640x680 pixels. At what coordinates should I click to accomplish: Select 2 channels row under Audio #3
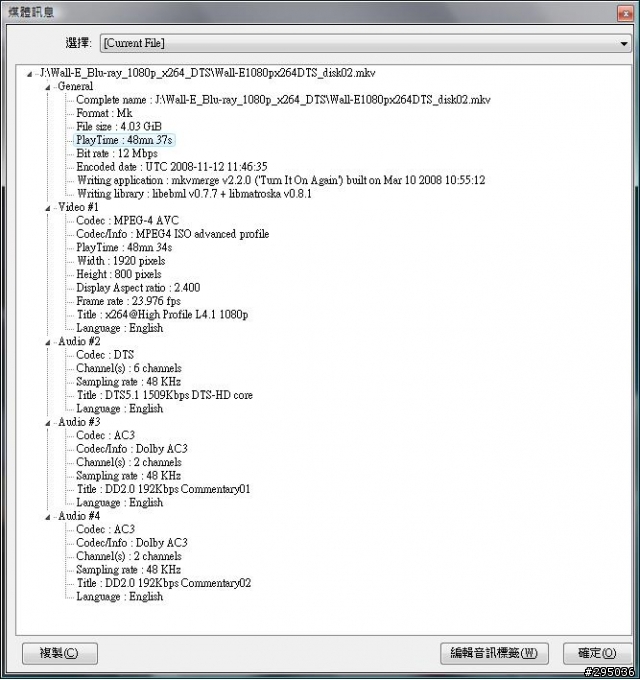point(129,463)
